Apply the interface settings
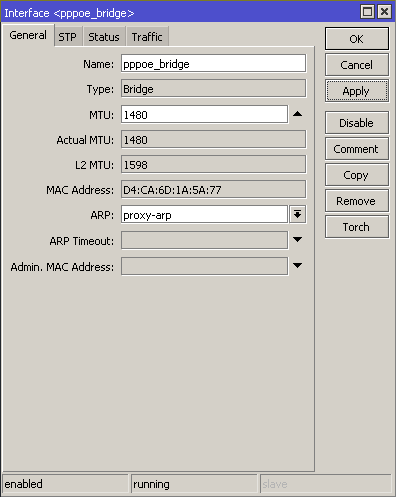Screen dimensions: 396x497 (x=357, y=91)
